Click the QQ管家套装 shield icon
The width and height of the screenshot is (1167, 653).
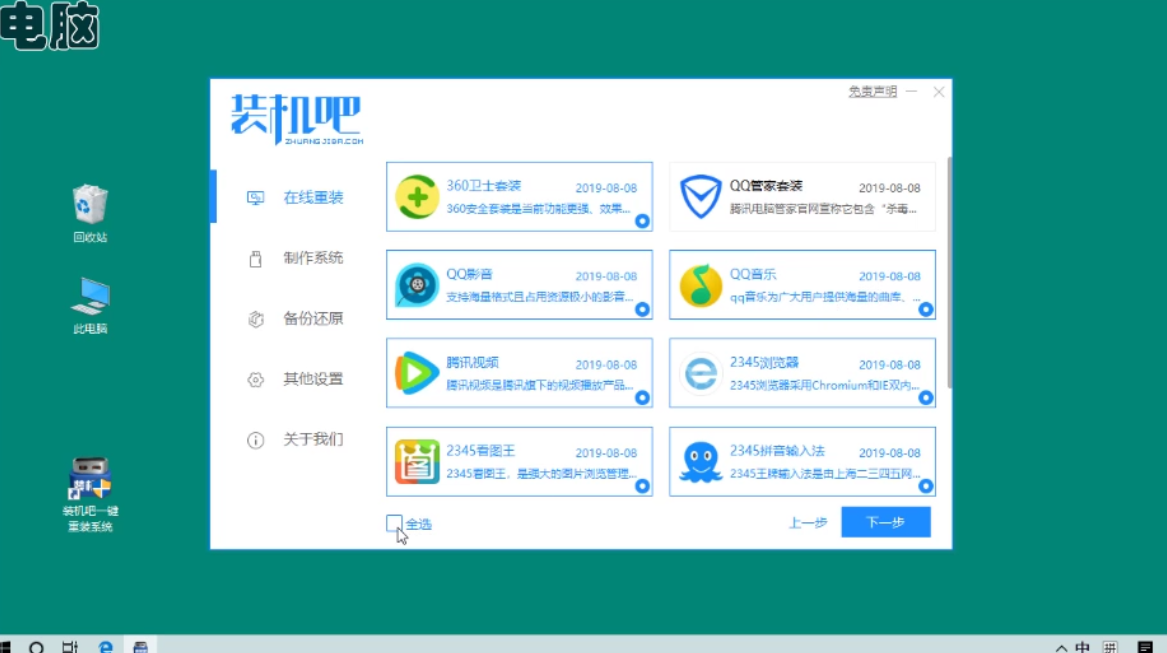click(700, 197)
